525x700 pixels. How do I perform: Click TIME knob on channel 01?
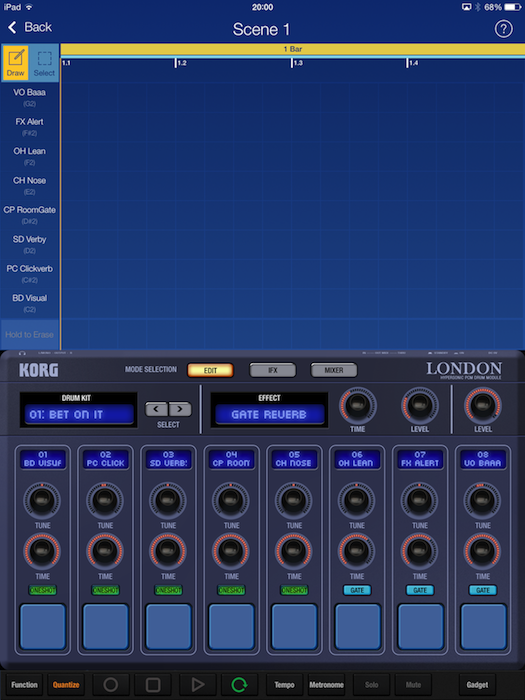click(42, 551)
